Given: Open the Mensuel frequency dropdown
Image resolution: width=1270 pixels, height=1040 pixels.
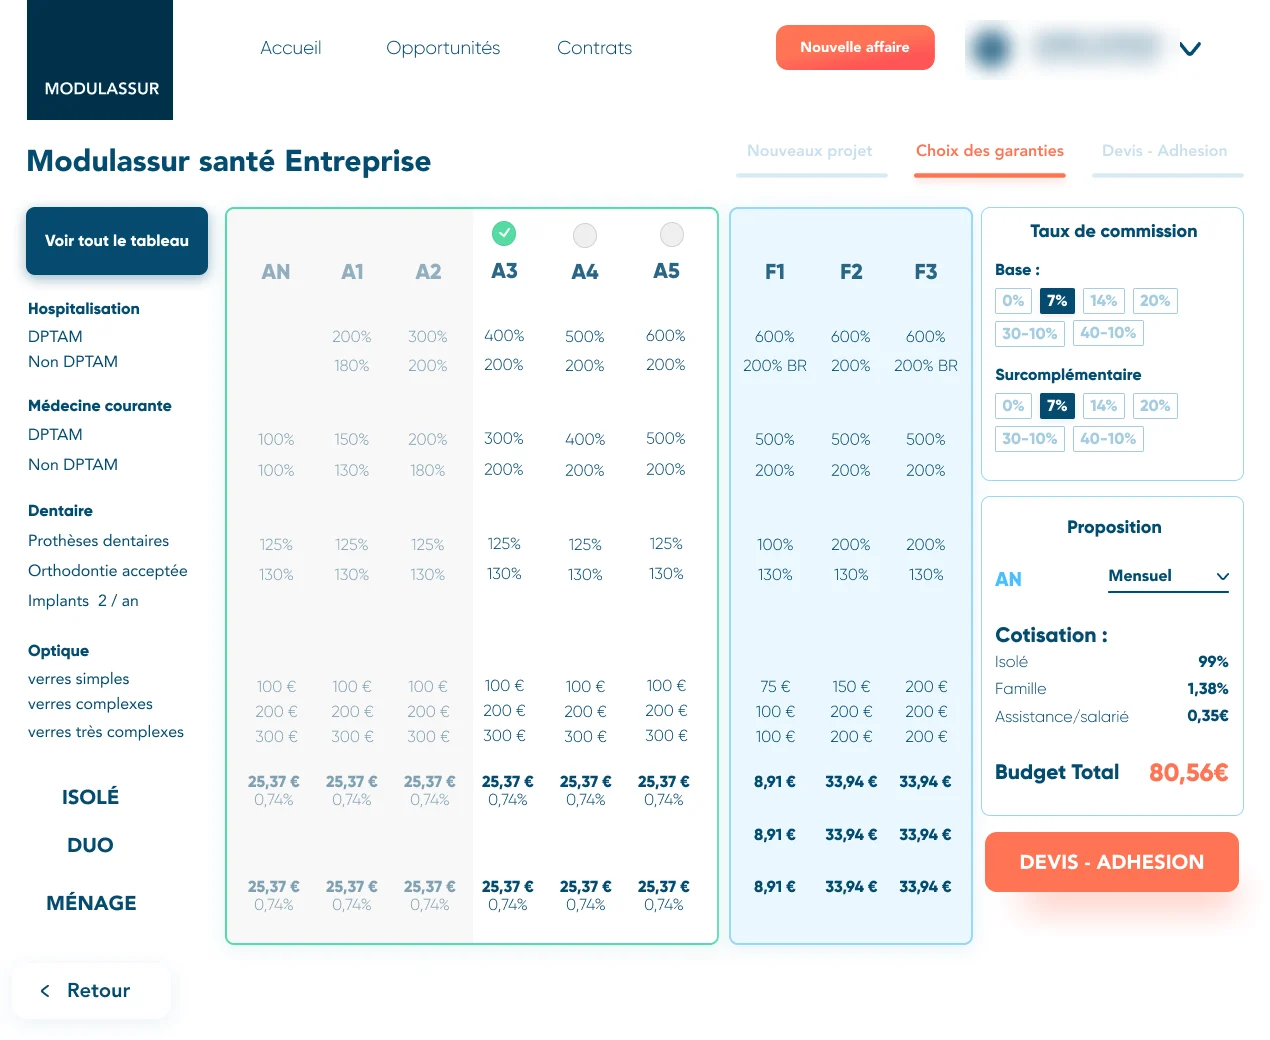Looking at the screenshot, I should [x=1168, y=577].
